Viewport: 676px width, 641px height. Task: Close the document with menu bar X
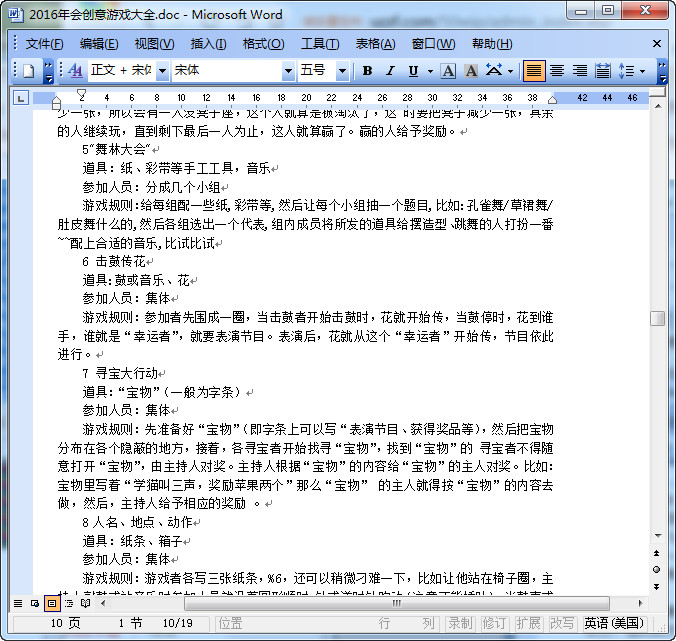[657, 44]
